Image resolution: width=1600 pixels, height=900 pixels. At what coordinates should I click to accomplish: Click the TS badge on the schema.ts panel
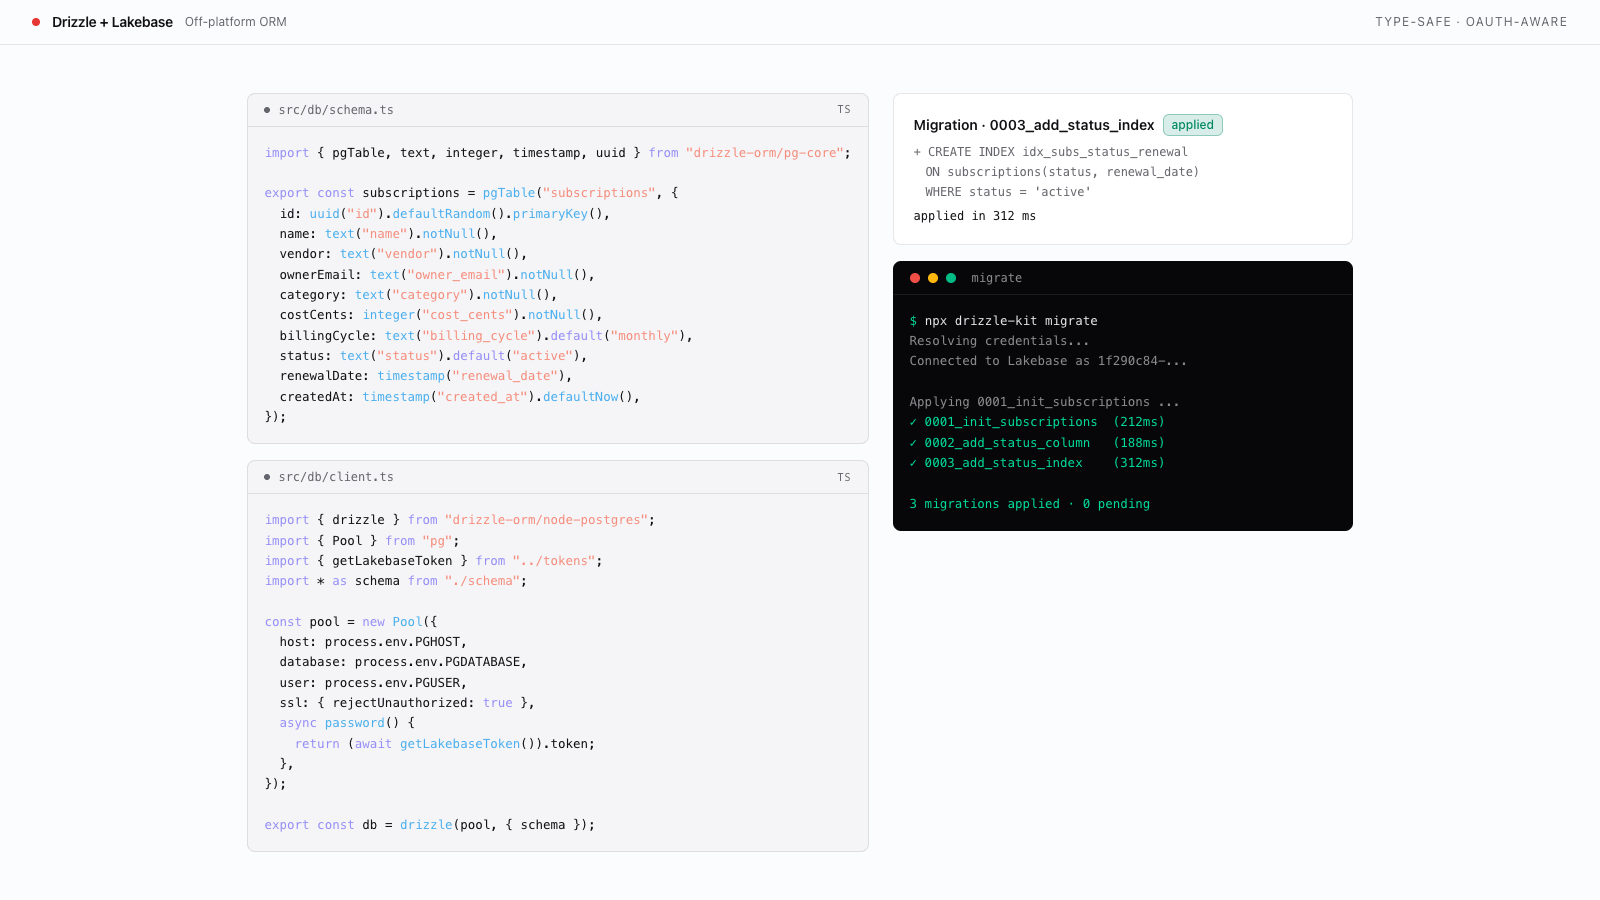coord(844,110)
